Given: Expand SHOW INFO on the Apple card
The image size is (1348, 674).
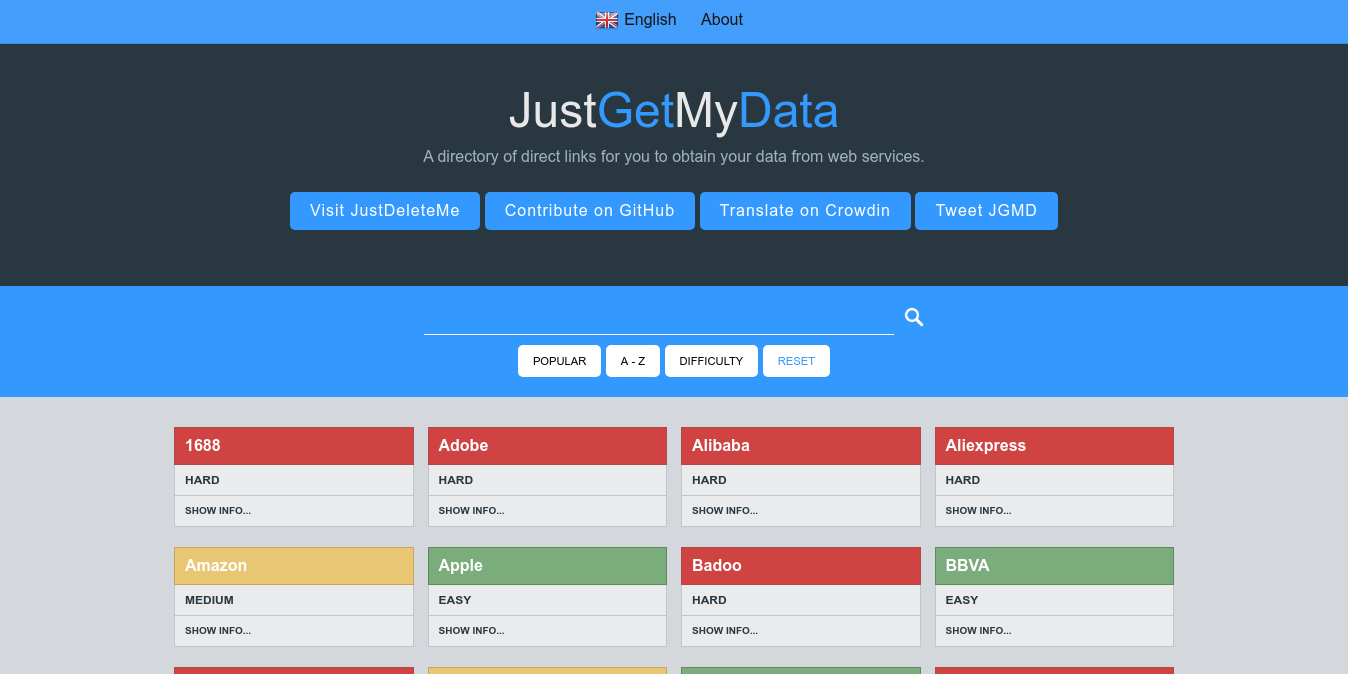Looking at the screenshot, I should pyautogui.click(x=471, y=630).
